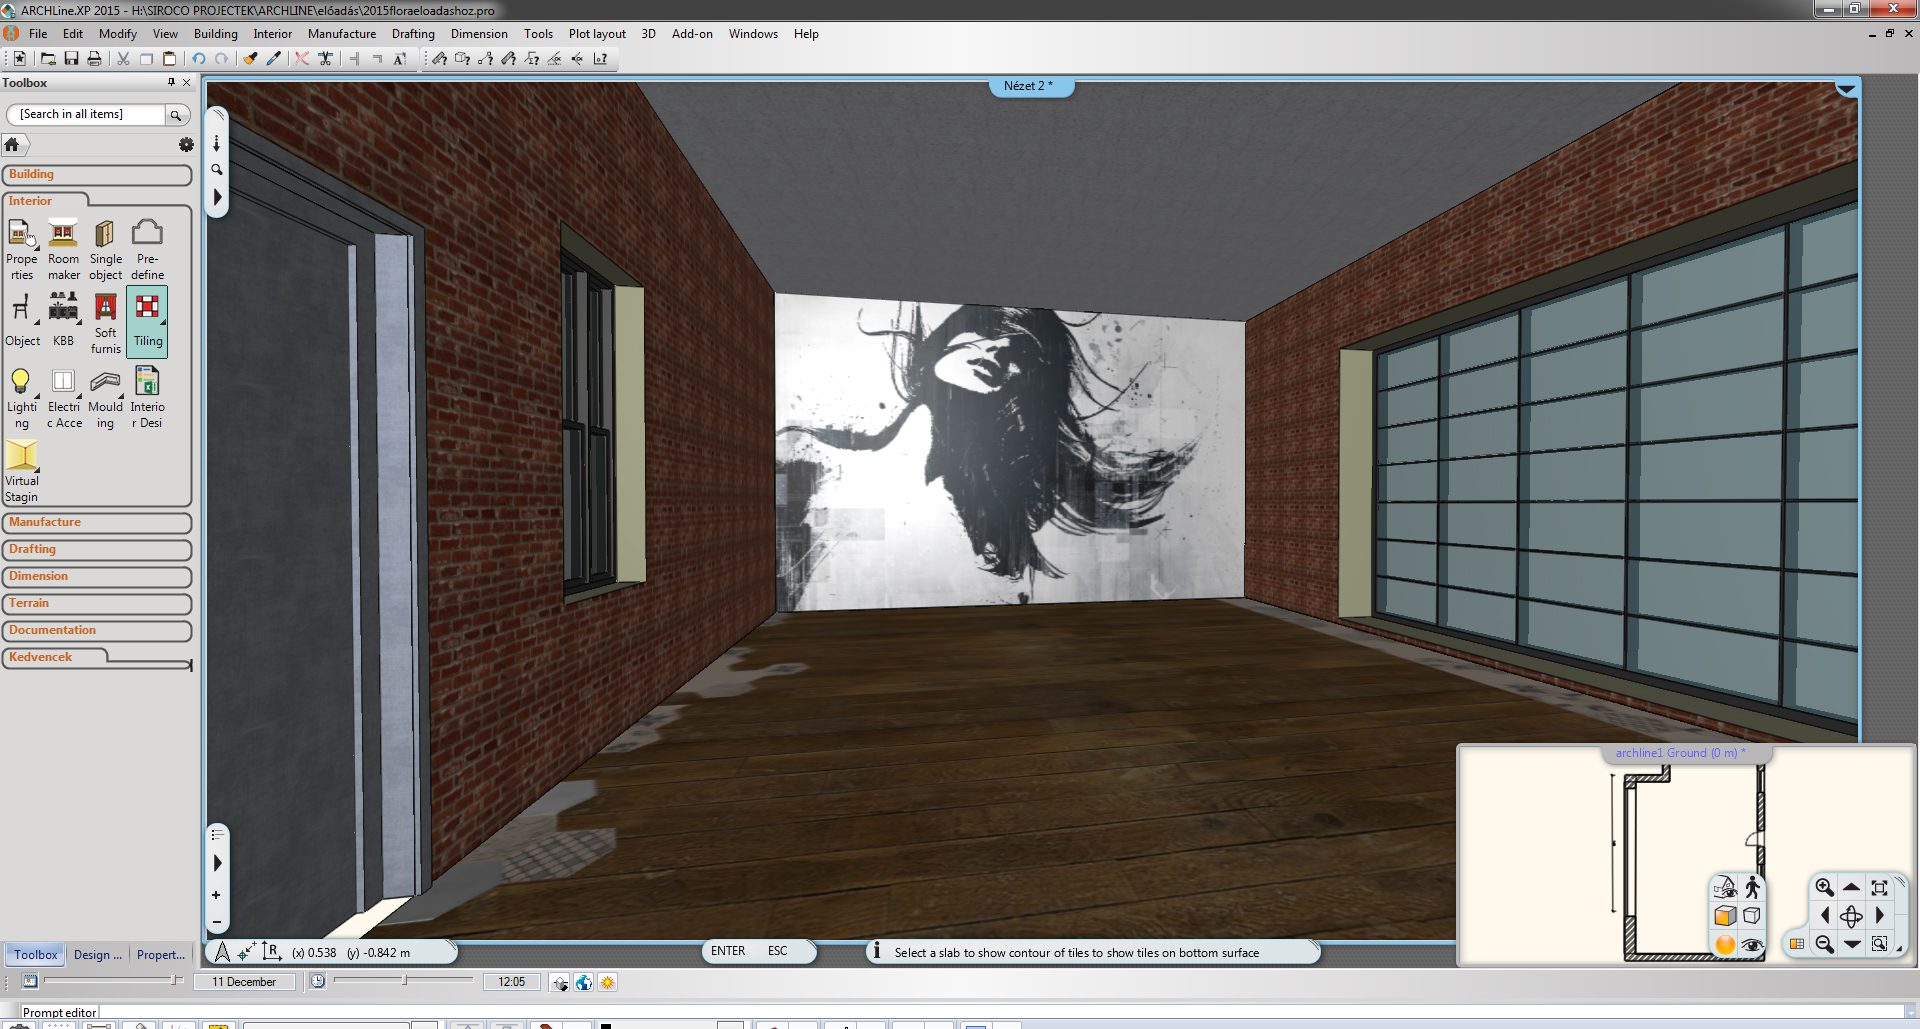1920x1029 pixels.
Task: Click the ENTER button
Action: click(x=728, y=951)
